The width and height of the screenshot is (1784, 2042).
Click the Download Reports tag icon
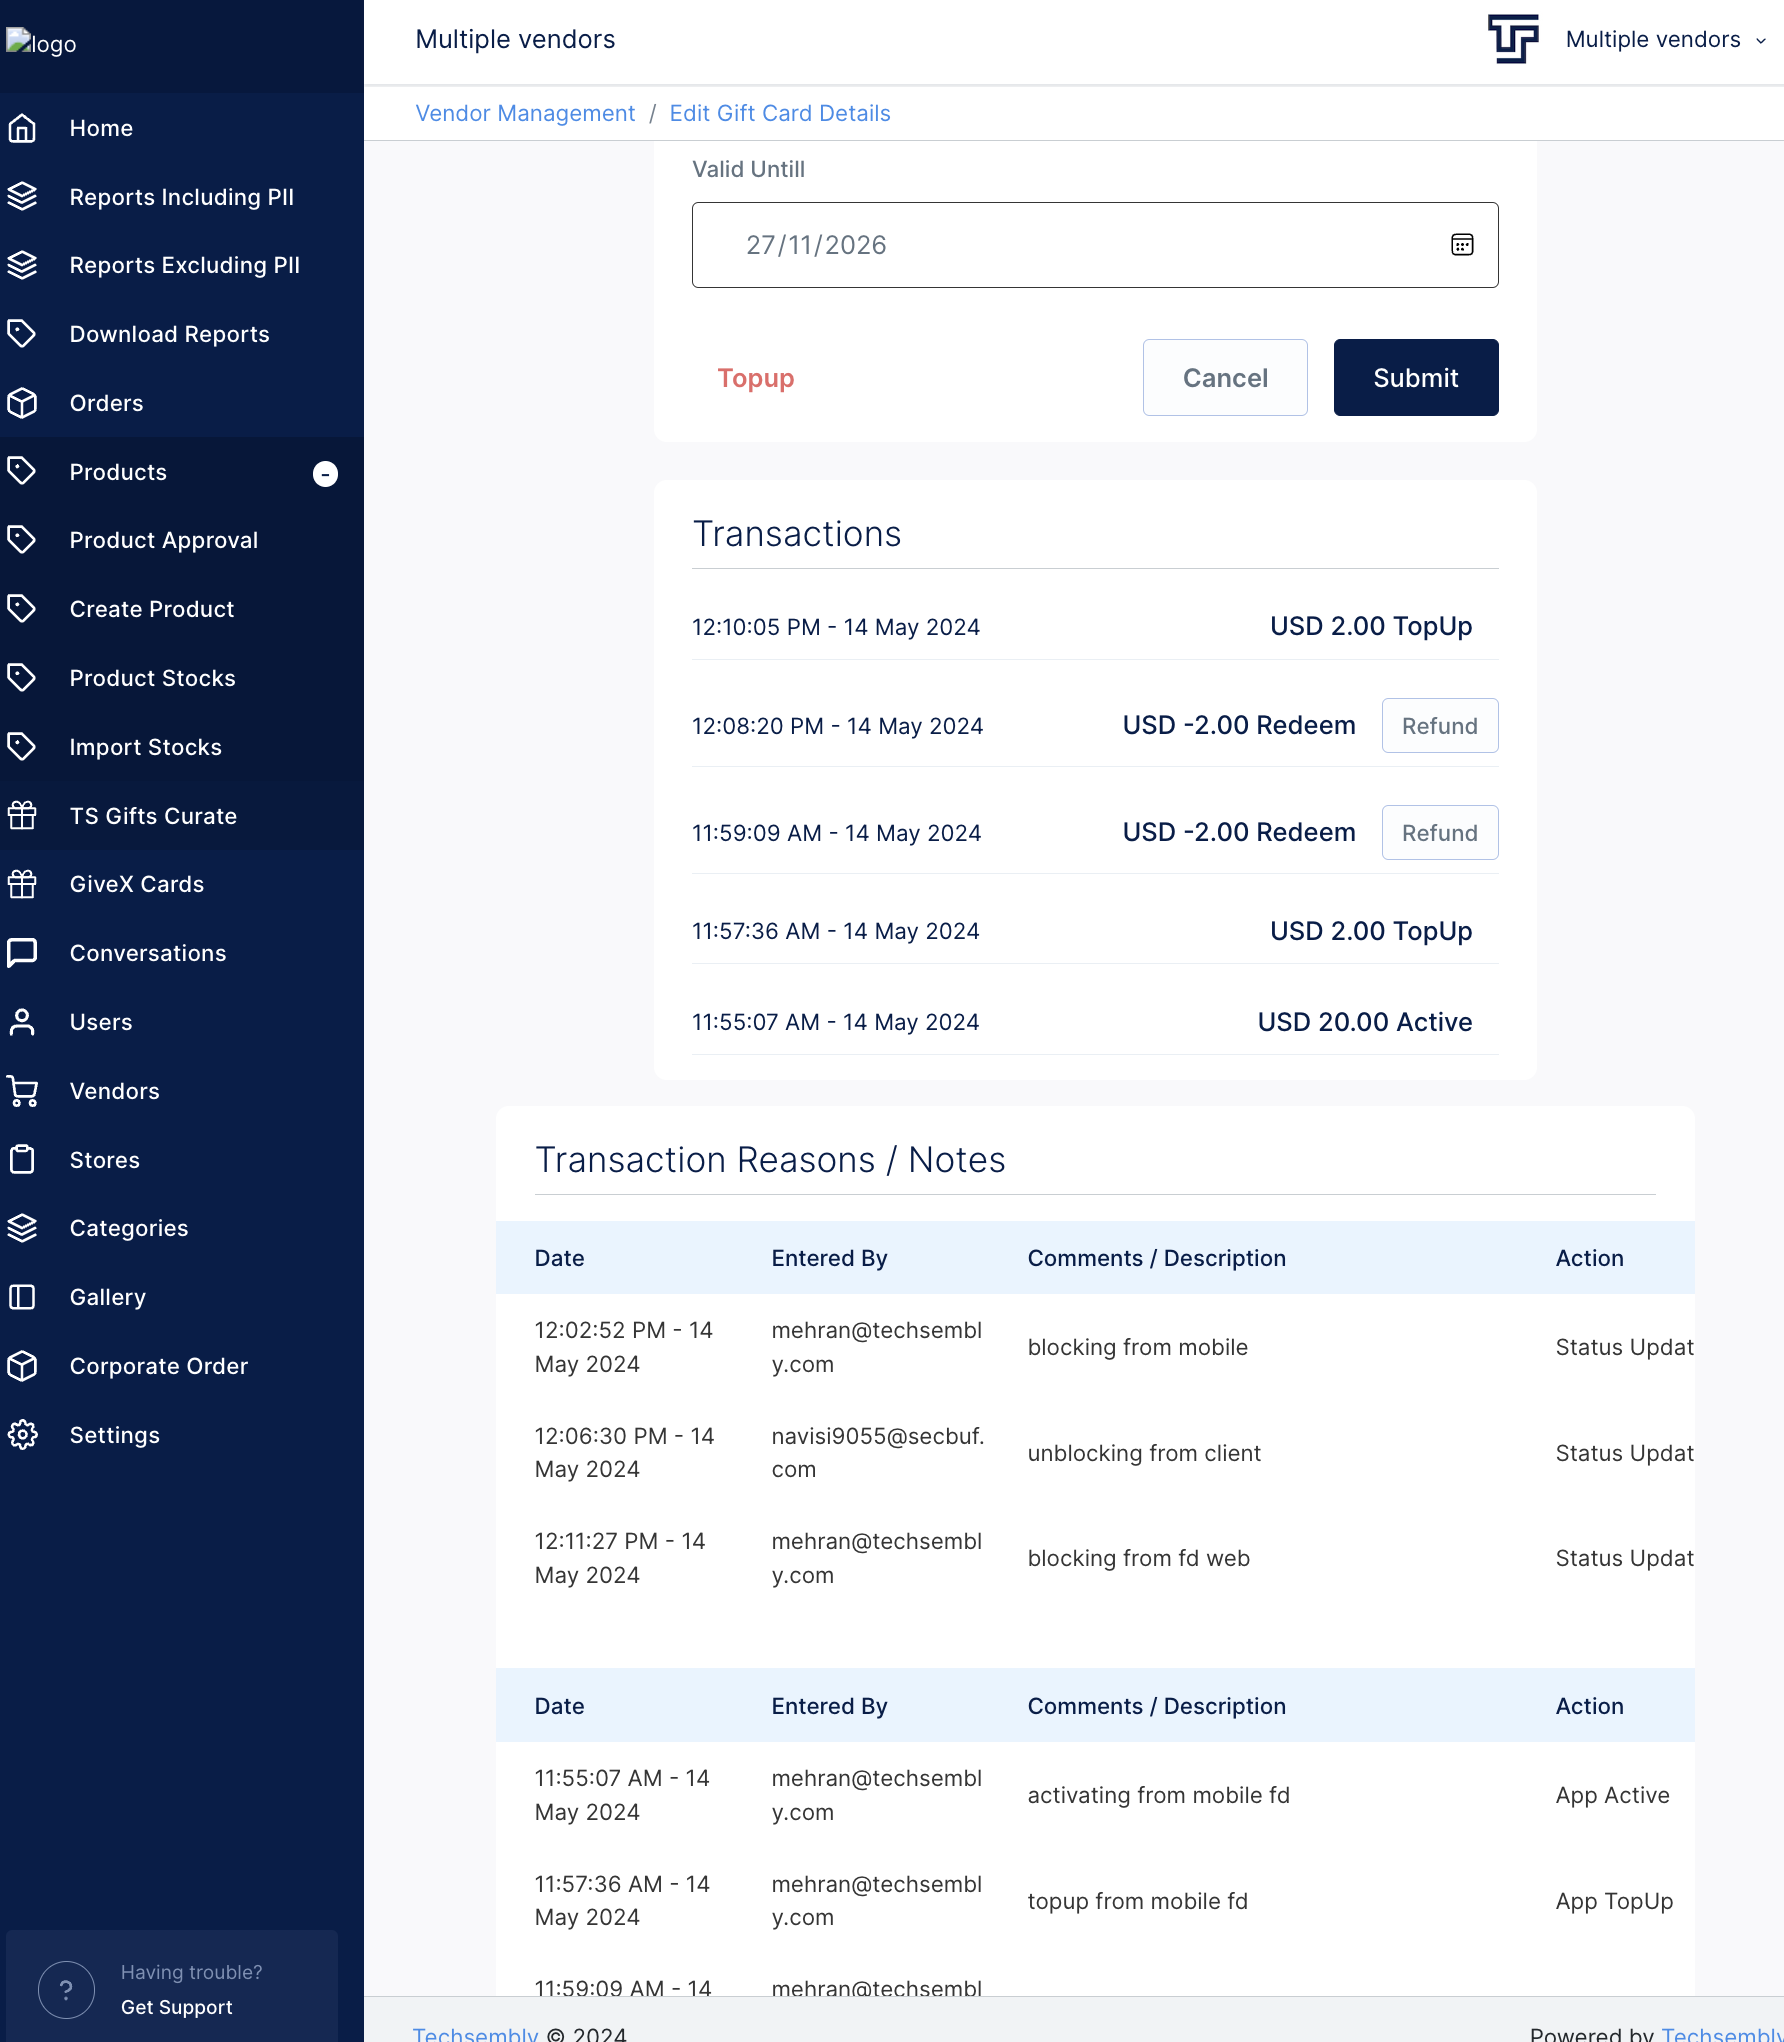pos(22,334)
